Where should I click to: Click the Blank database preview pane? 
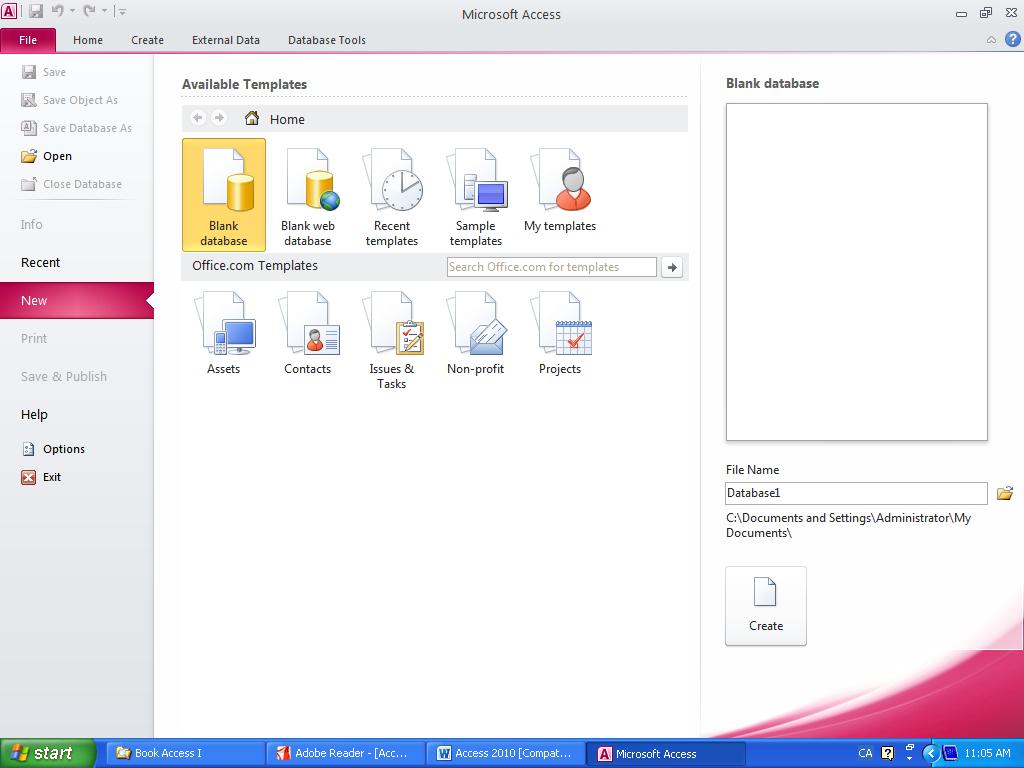[x=856, y=272]
